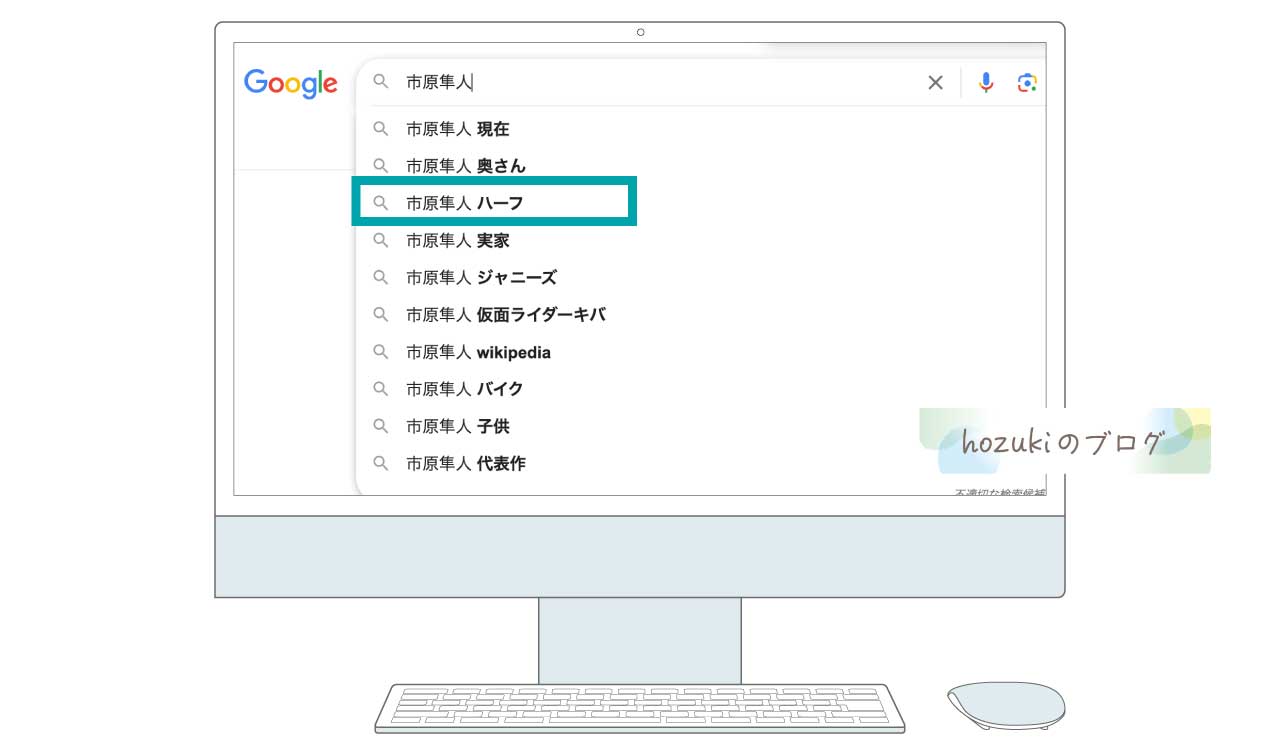Click magnifier icon beside 奥さん suggestion
Viewport: 1280px width, 750px height.
pyautogui.click(x=380, y=165)
